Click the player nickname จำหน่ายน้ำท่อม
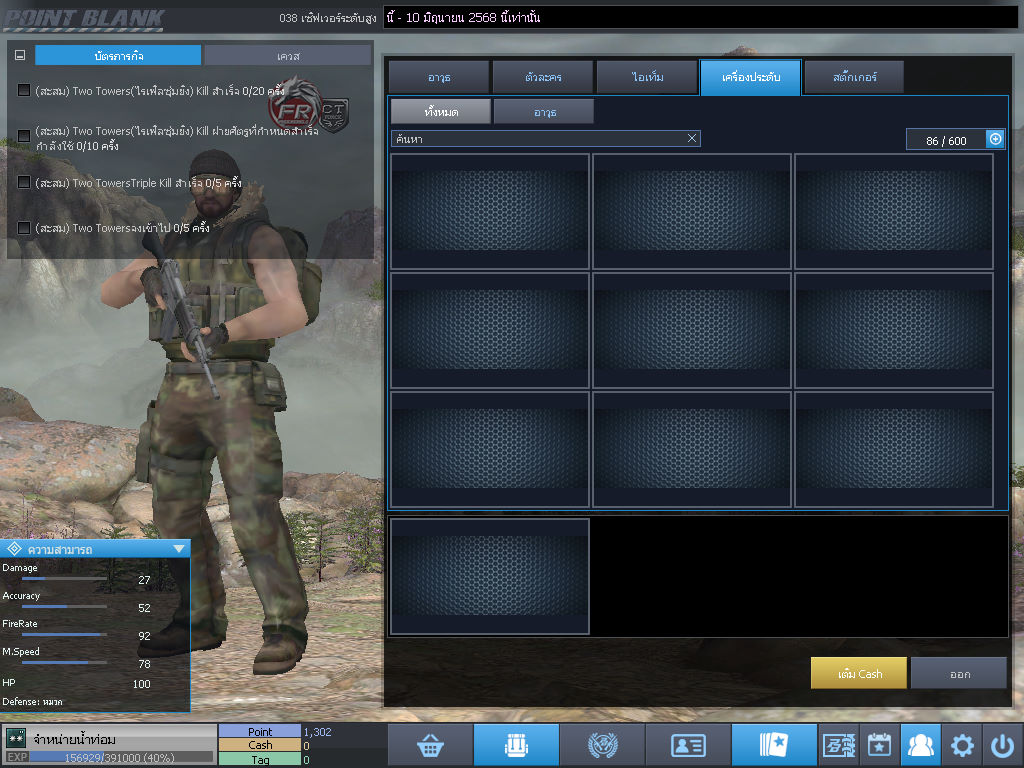This screenshot has height=768, width=1024. click(x=74, y=739)
